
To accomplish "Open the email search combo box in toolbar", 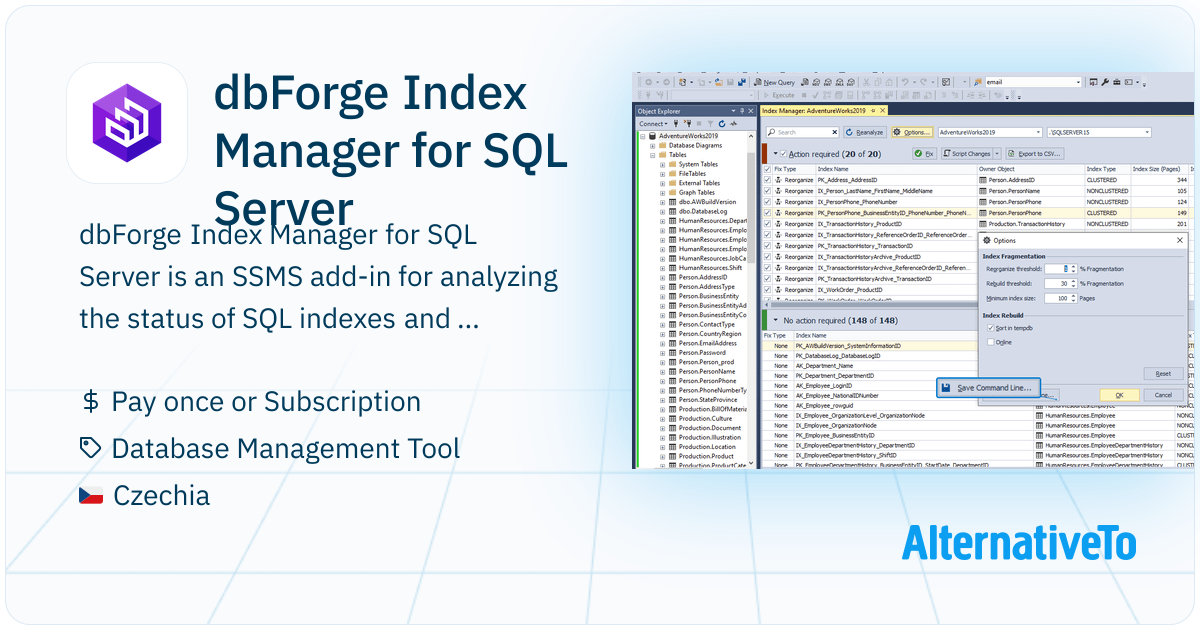I will 1078,82.
